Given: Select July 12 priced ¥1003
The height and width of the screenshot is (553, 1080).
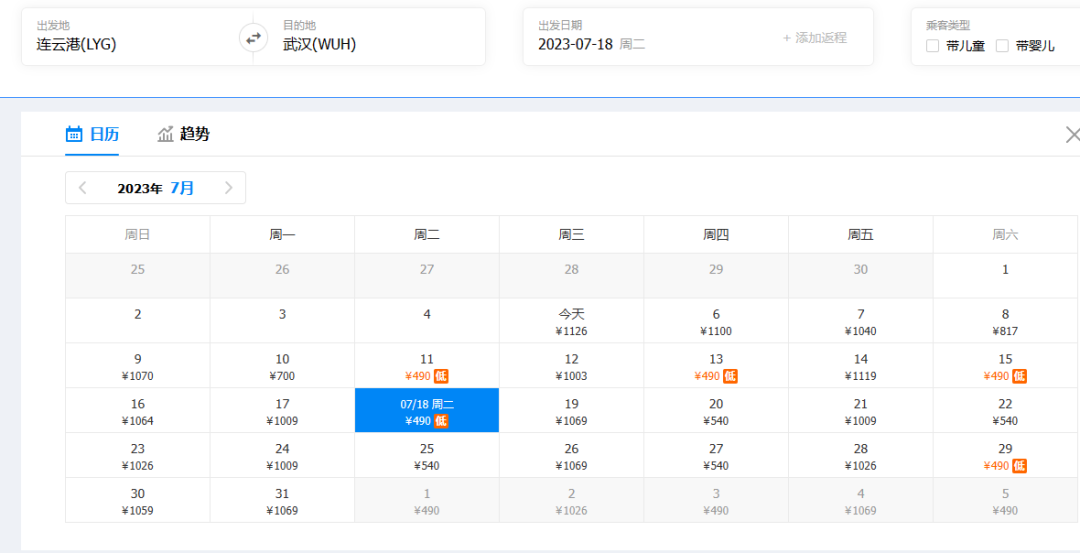Looking at the screenshot, I should [x=572, y=365].
